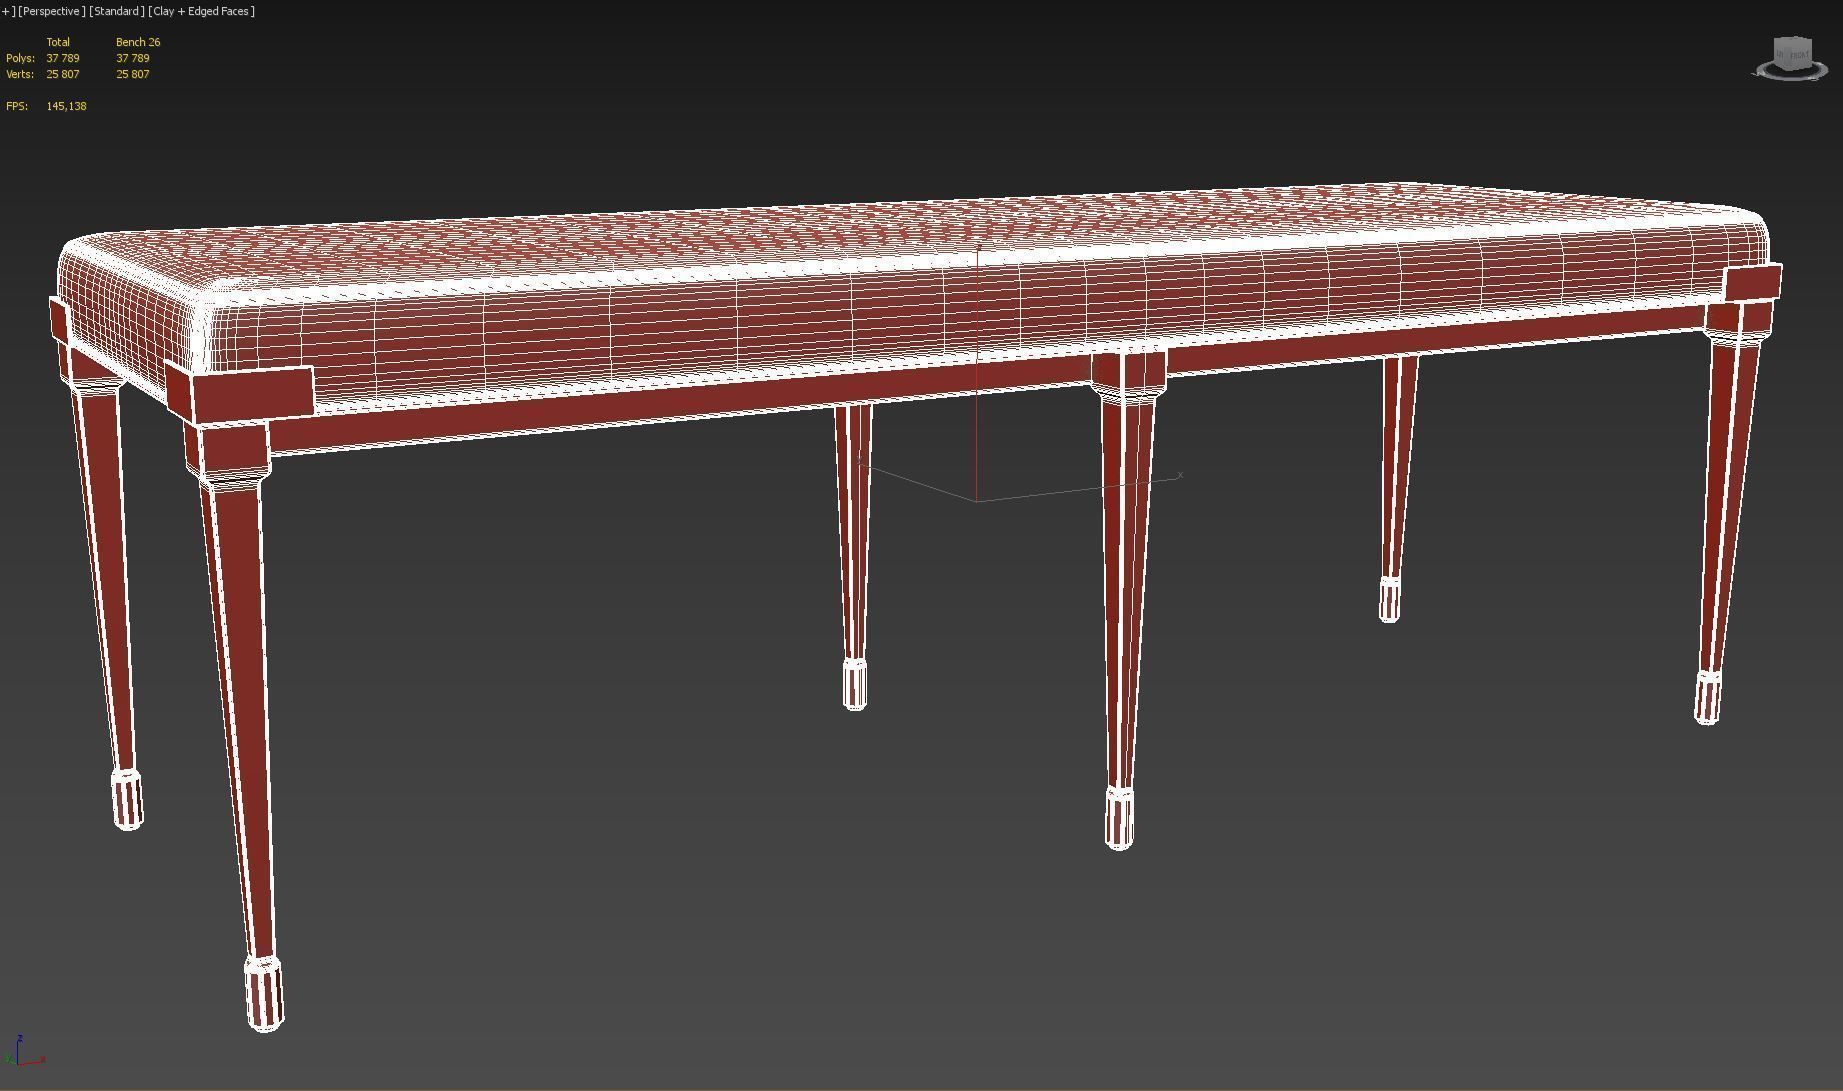The height and width of the screenshot is (1091, 1843).
Task: Click the 'Bench 26' object statistics label
Action: pyautogui.click(x=138, y=42)
